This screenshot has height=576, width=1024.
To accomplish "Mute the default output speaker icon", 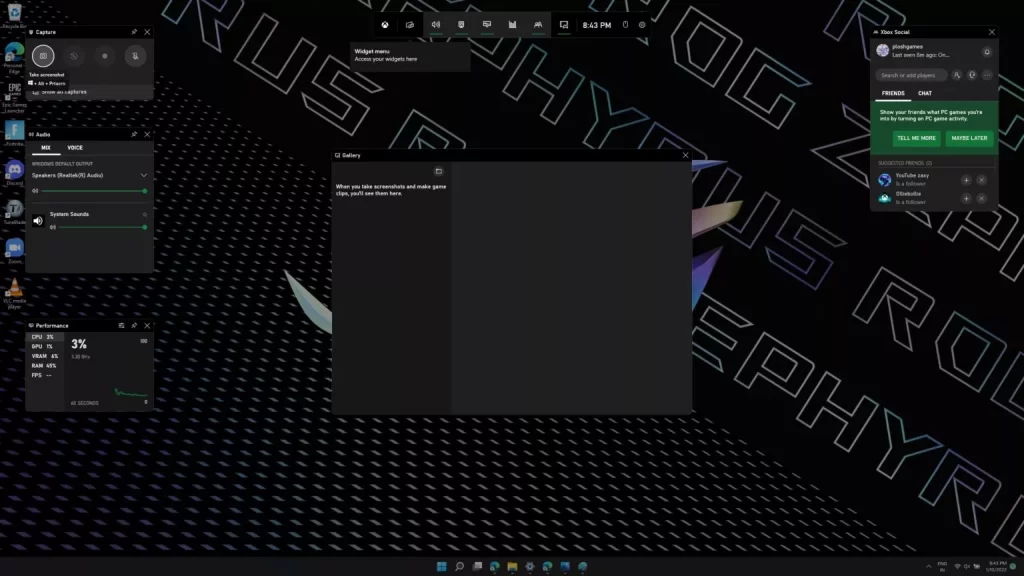I will tap(35, 191).
